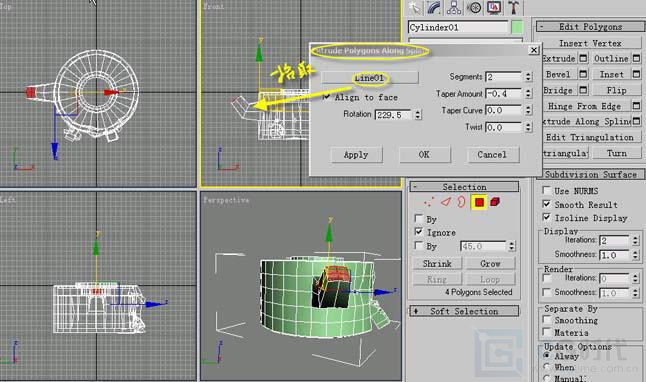Close the Extrude Polygons Along Spline dialog

click(x=534, y=50)
